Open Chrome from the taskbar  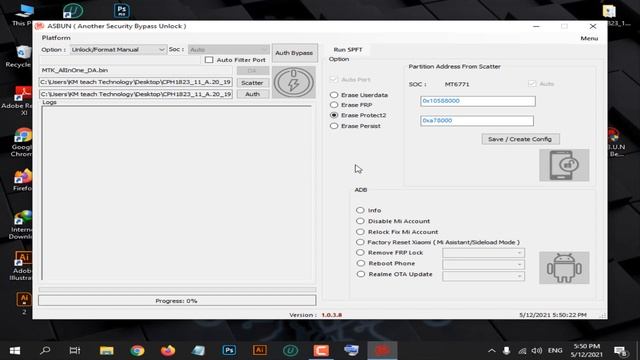tap(138, 351)
